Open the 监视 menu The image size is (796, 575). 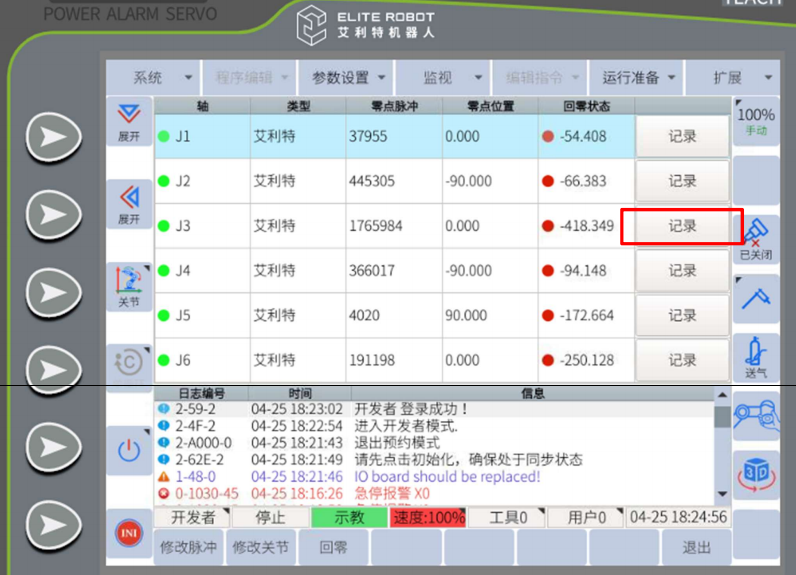pyautogui.click(x=442, y=77)
